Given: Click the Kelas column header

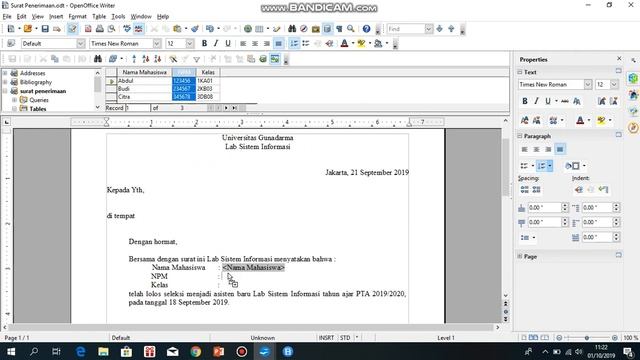Looking at the screenshot, I should coord(208,72).
